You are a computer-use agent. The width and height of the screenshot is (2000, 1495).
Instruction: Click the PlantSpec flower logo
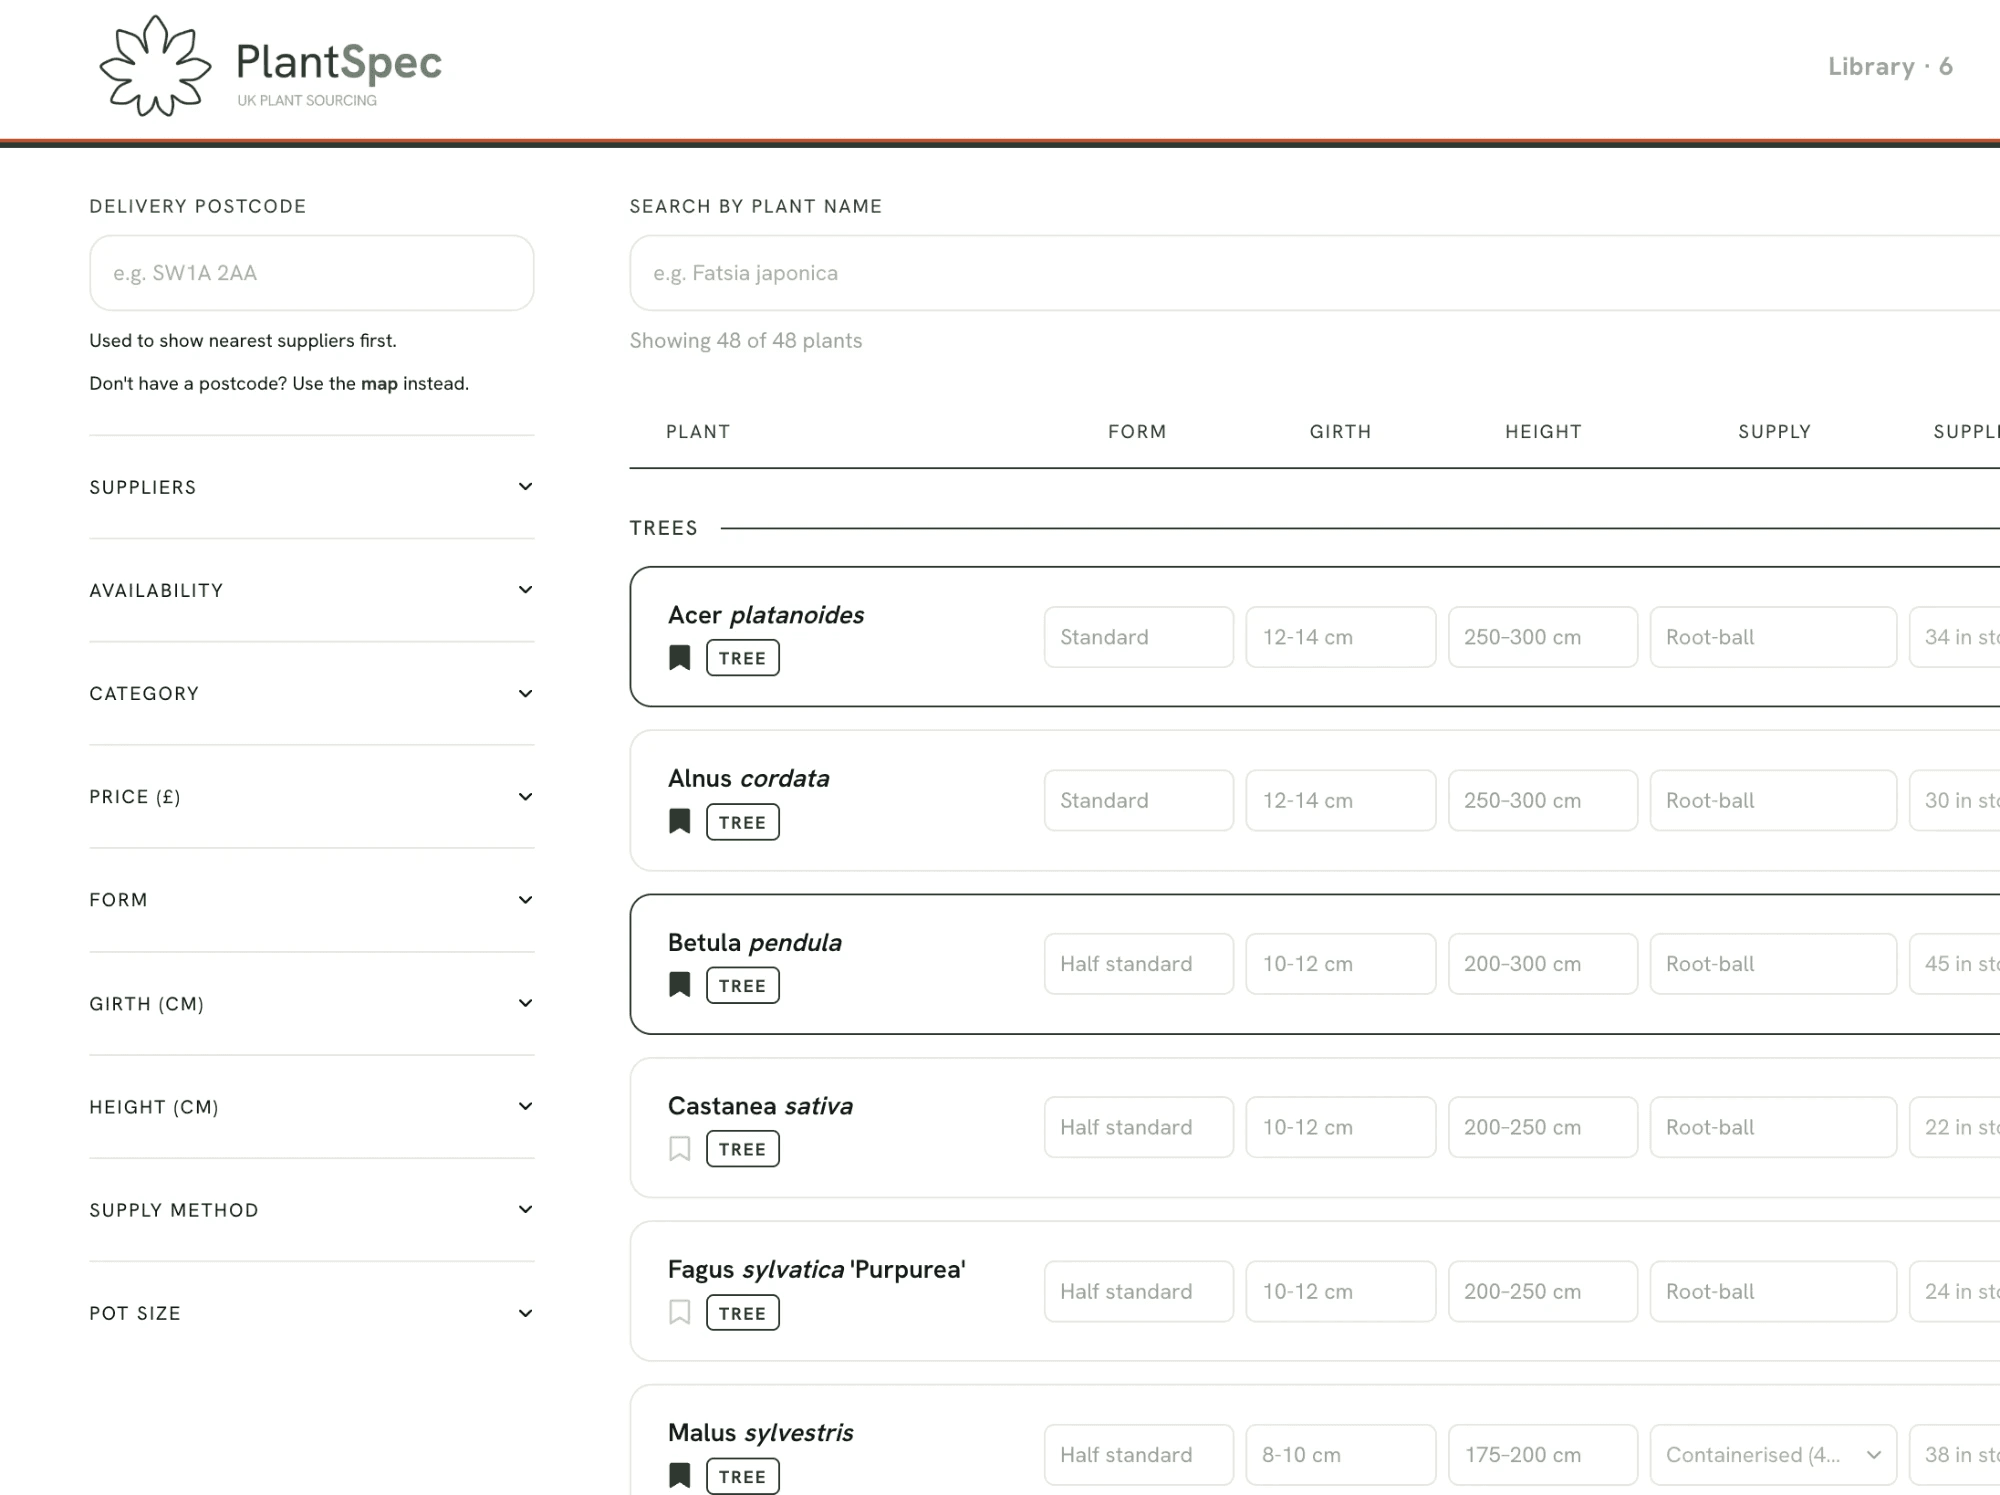click(155, 66)
